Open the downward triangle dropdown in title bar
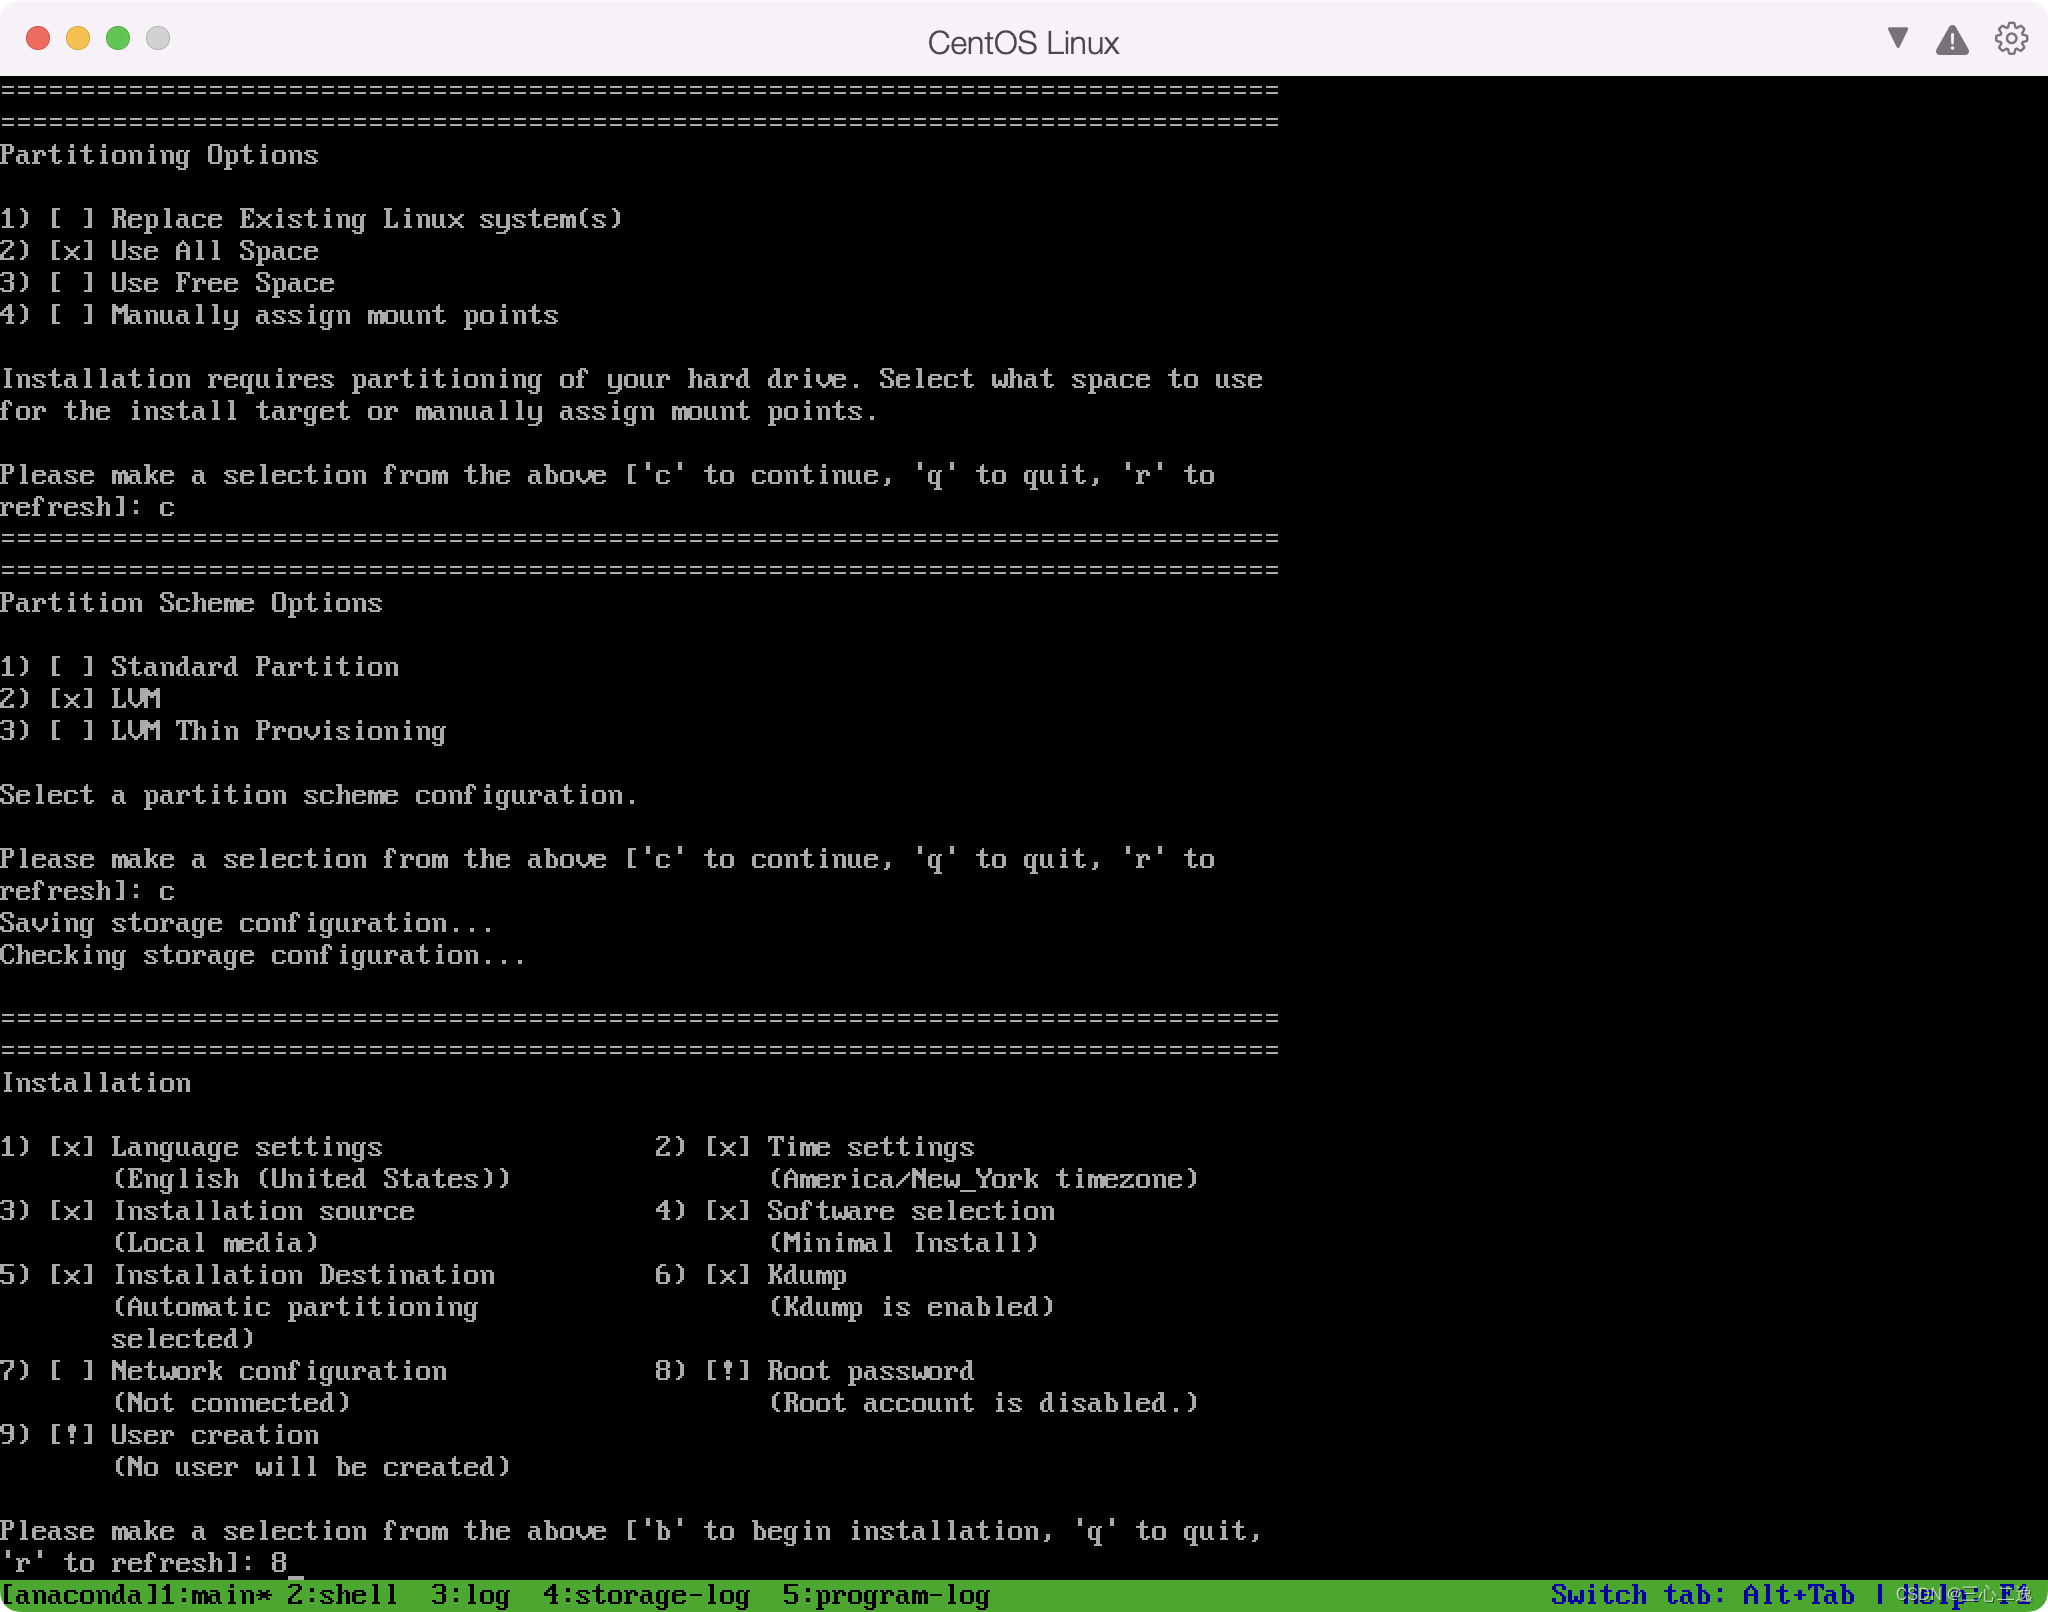The width and height of the screenshot is (2048, 1612). [1897, 38]
